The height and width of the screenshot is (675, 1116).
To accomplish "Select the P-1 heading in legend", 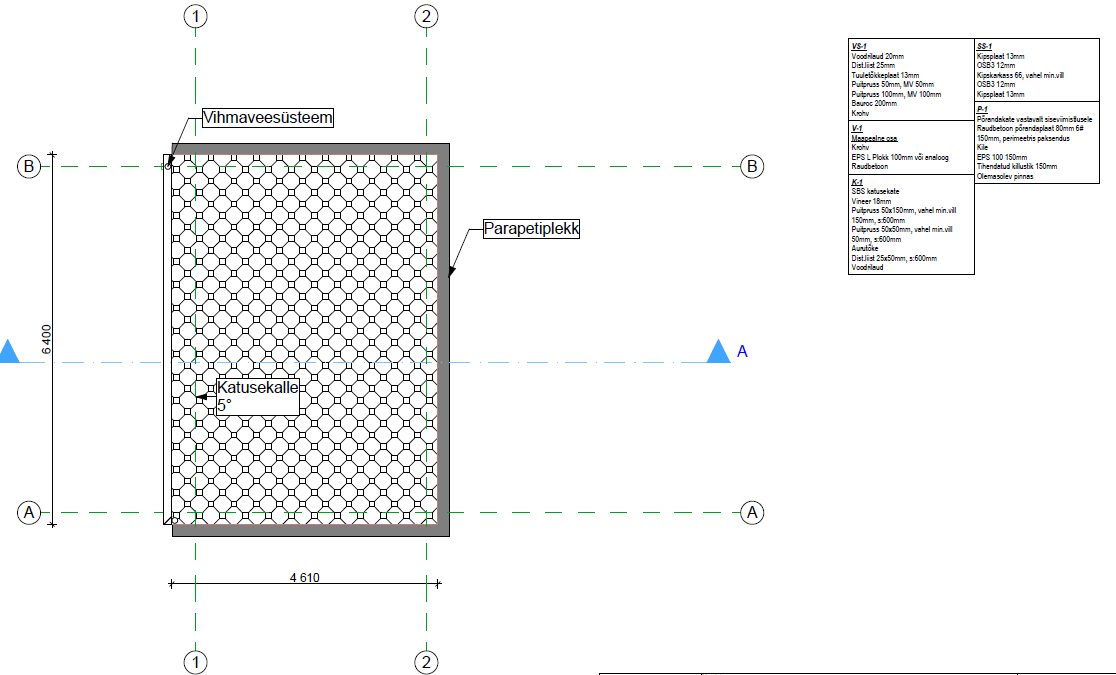I will (x=983, y=109).
